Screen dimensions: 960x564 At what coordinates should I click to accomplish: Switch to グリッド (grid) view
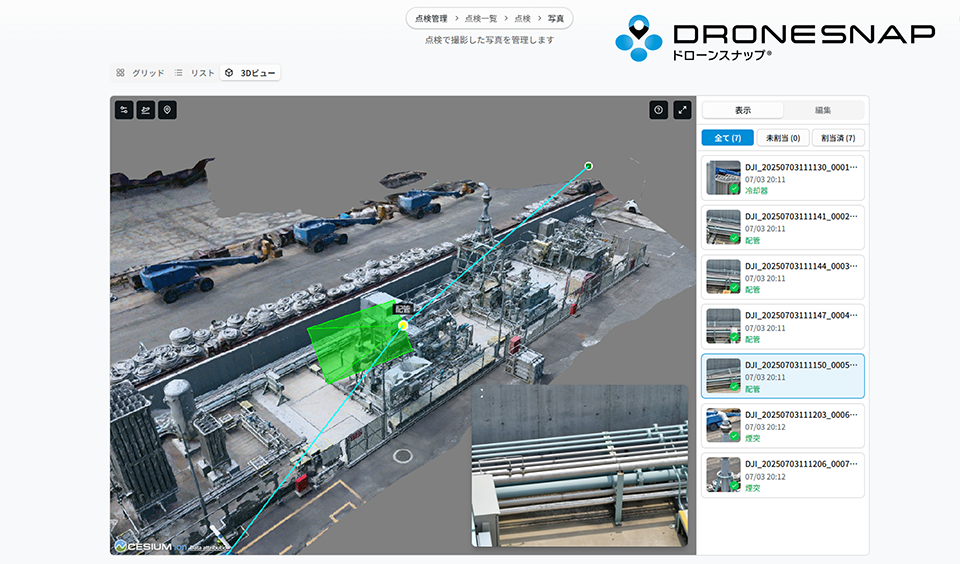[140, 73]
